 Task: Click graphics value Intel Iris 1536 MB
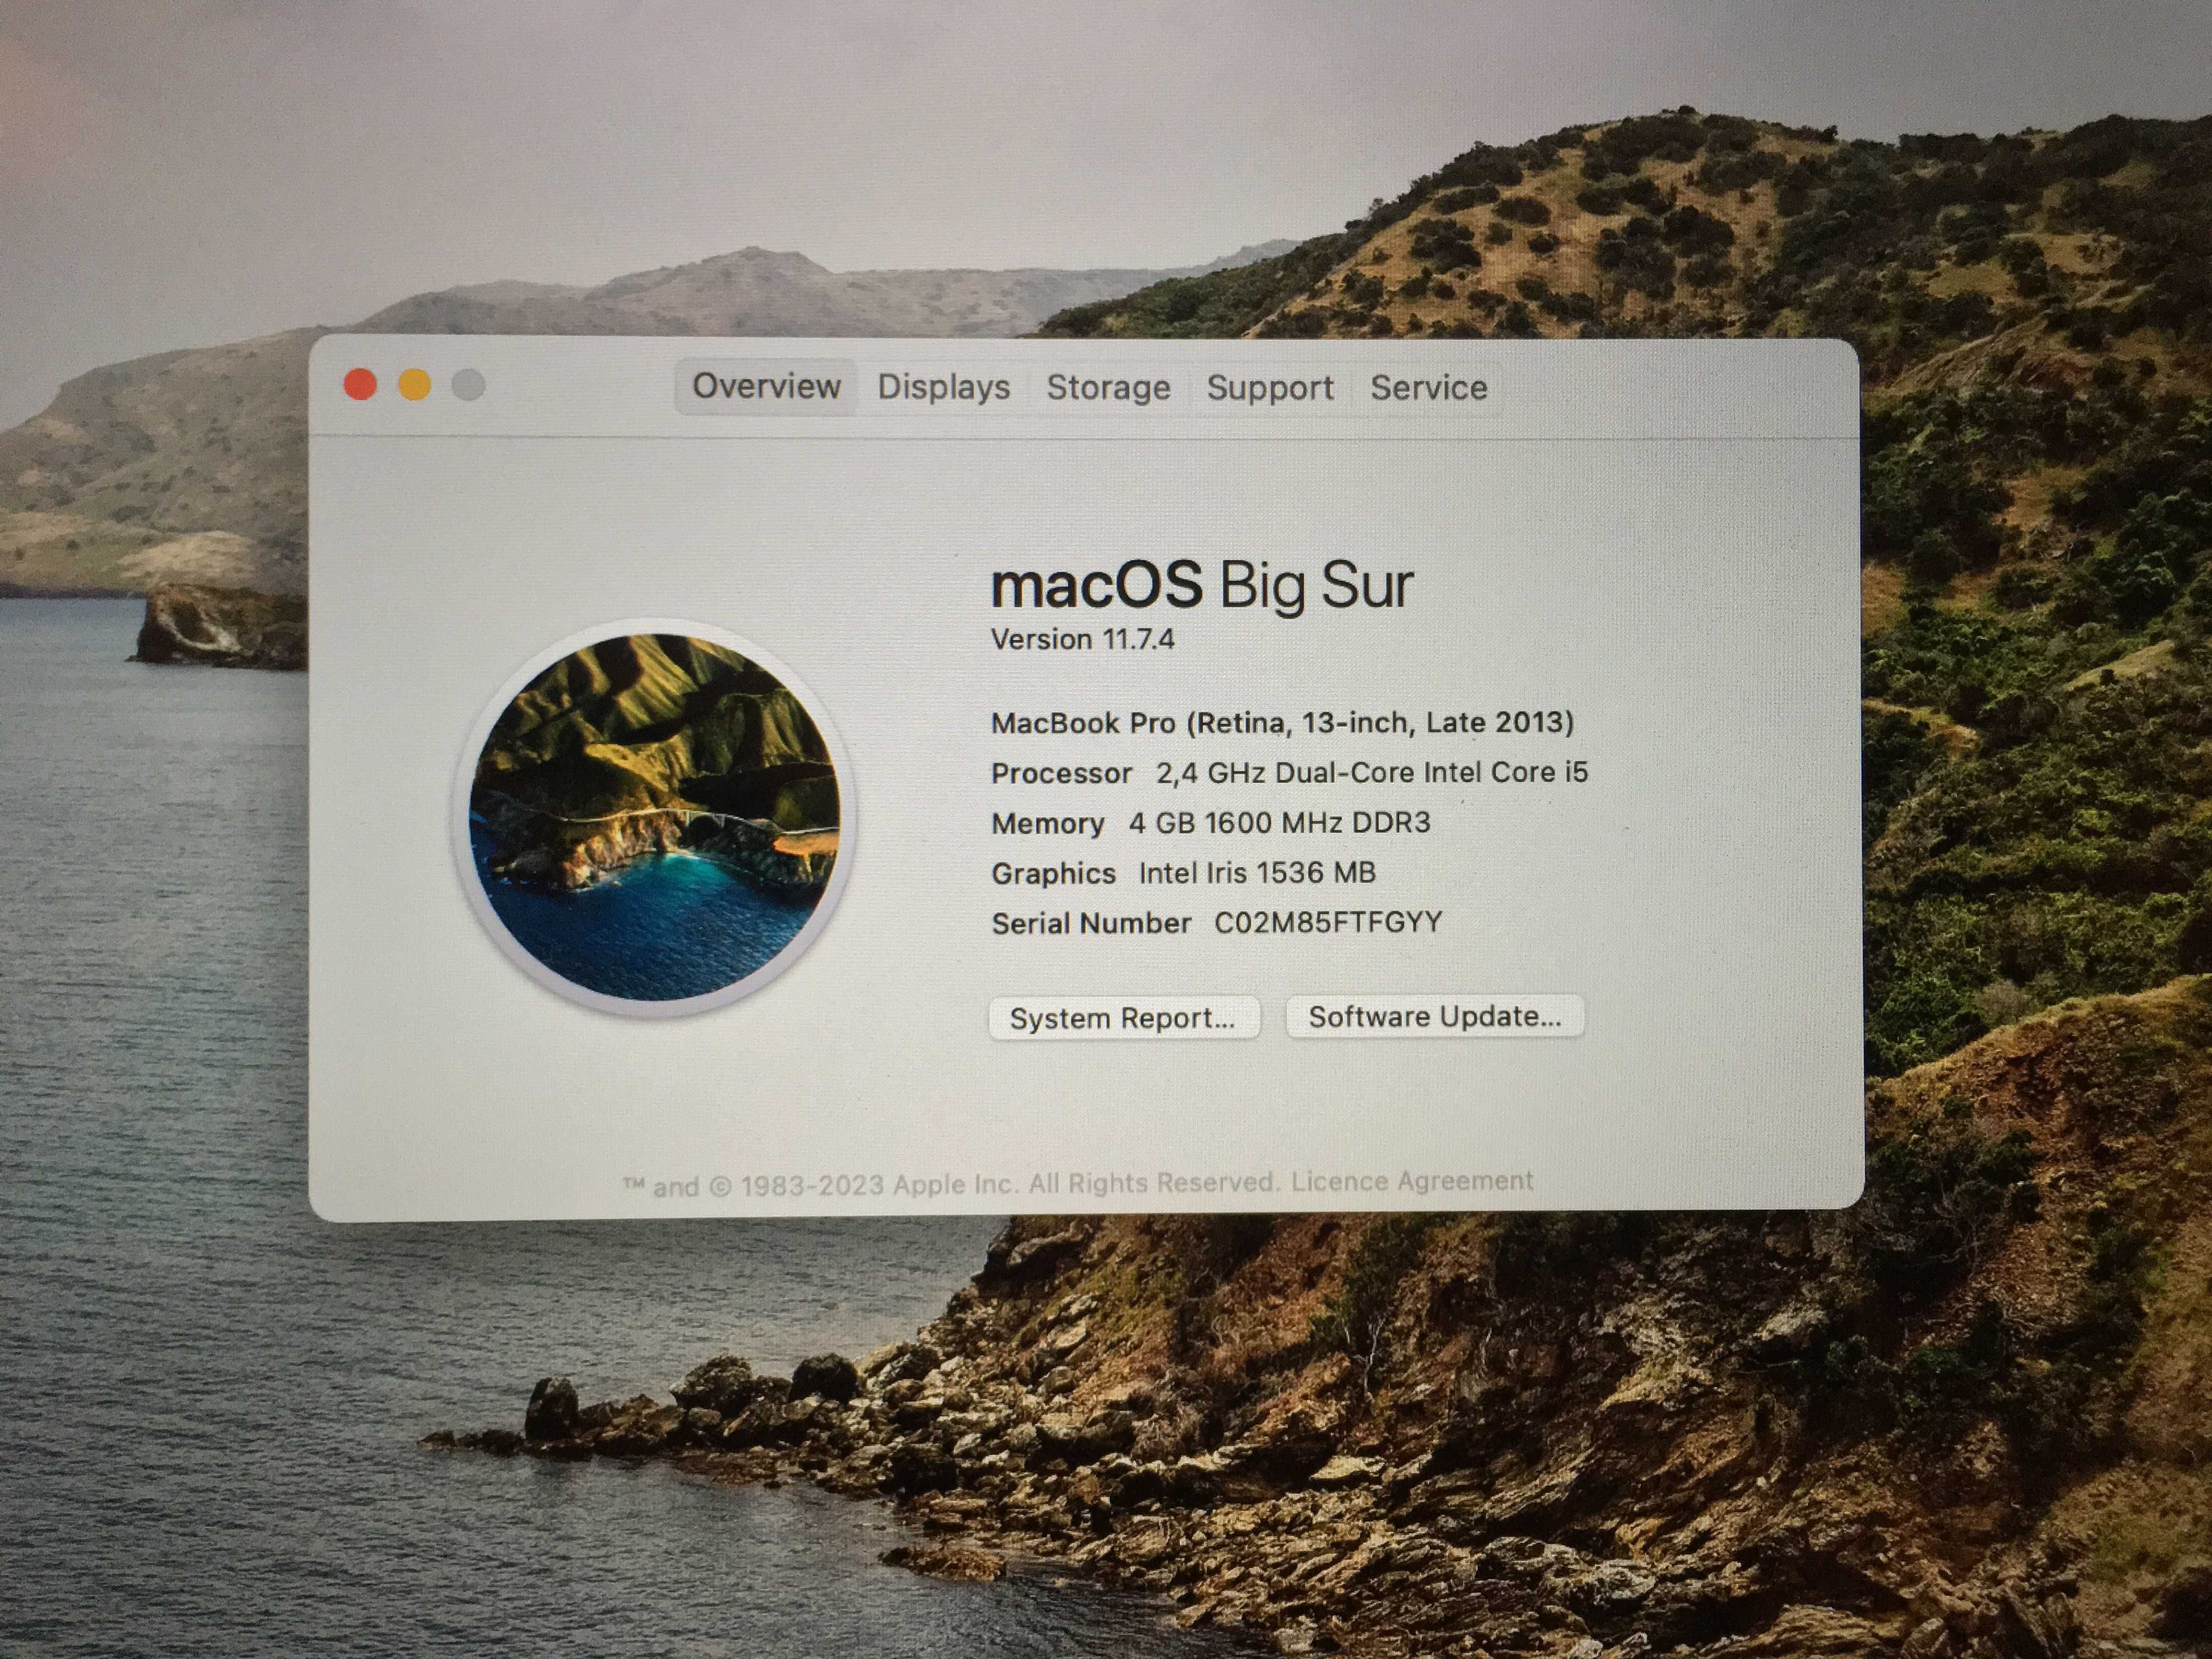1257,872
